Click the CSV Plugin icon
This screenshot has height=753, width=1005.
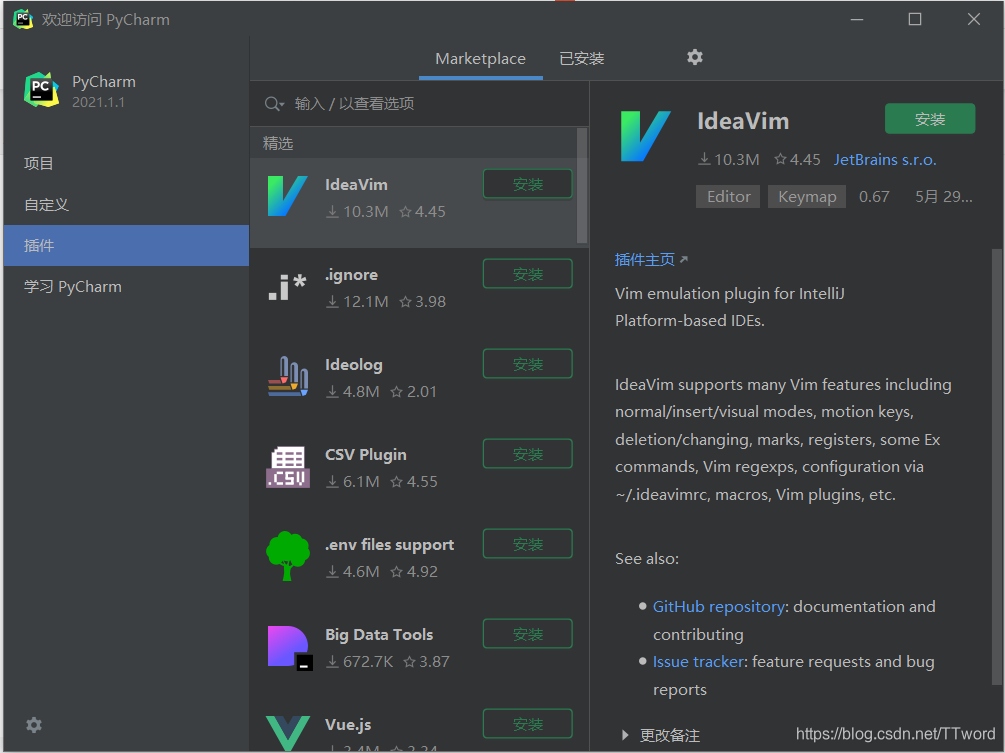[288, 467]
